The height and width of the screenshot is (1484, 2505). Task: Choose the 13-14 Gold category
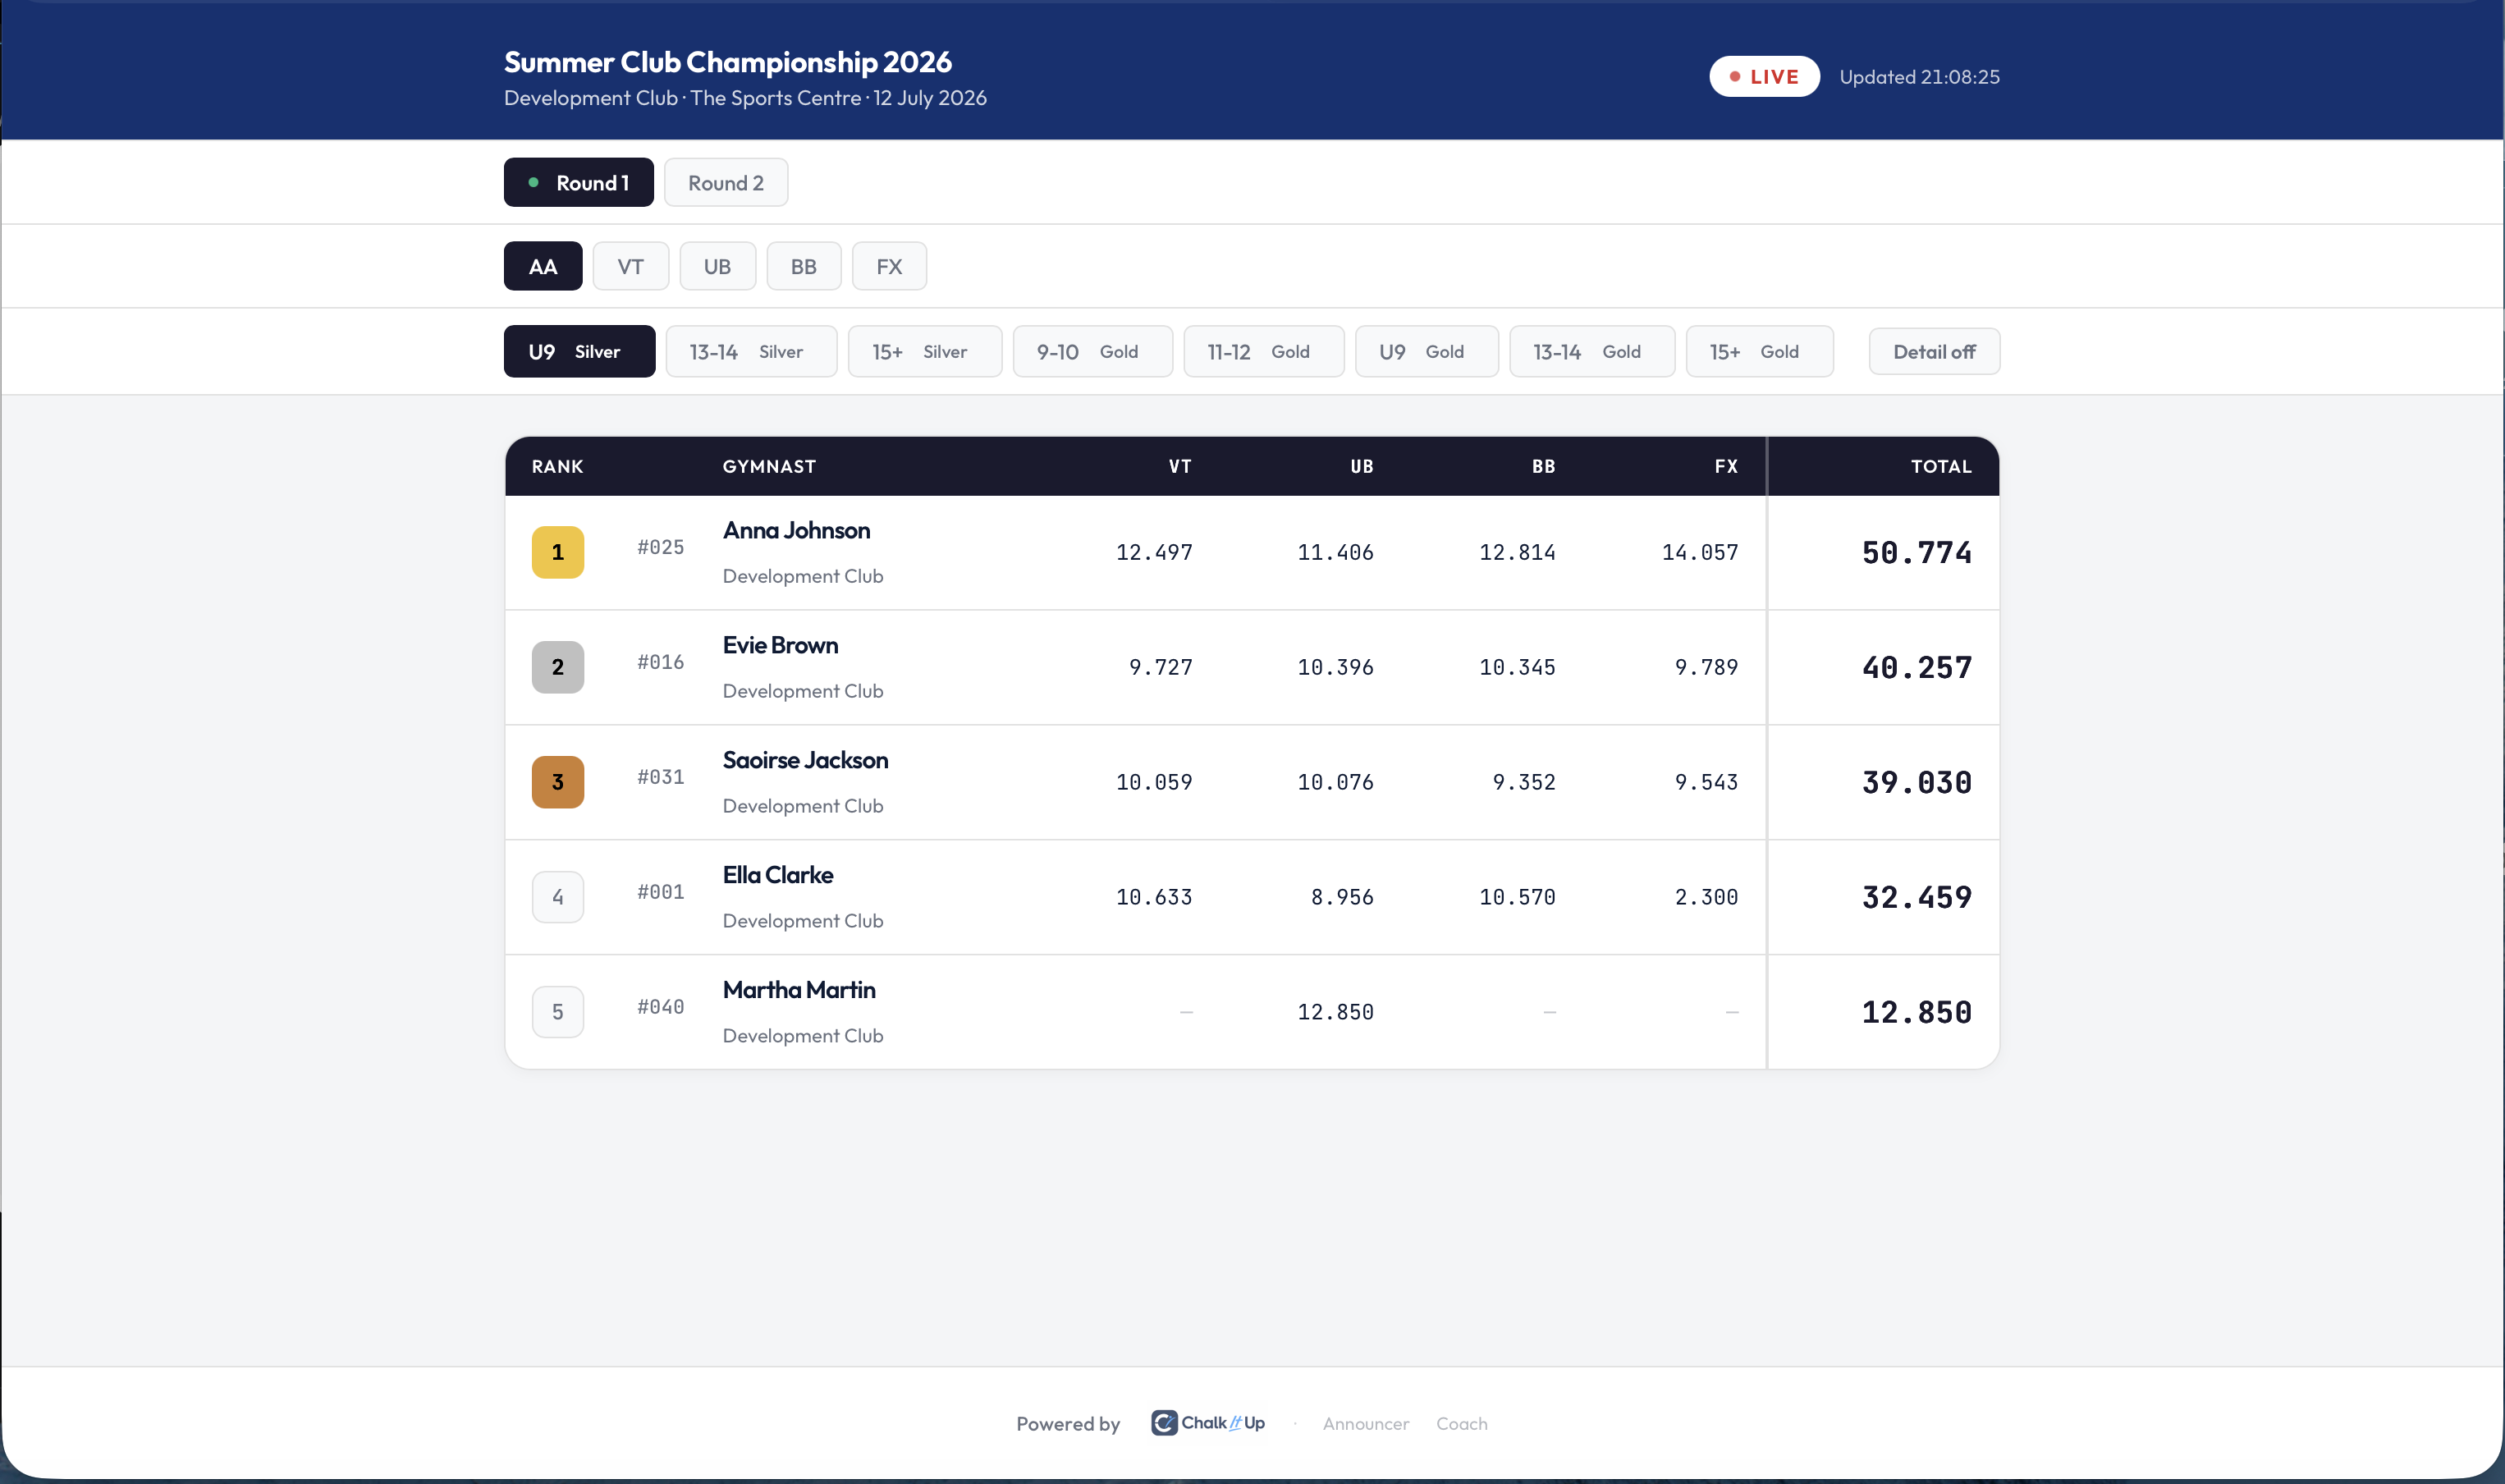[x=1592, y=351]
